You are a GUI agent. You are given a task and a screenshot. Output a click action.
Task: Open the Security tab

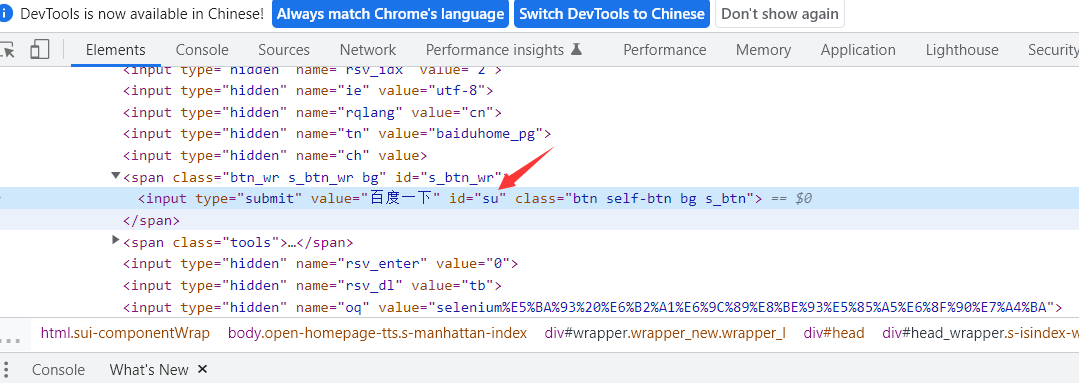pyautogui.click(x=1053, y=50)
